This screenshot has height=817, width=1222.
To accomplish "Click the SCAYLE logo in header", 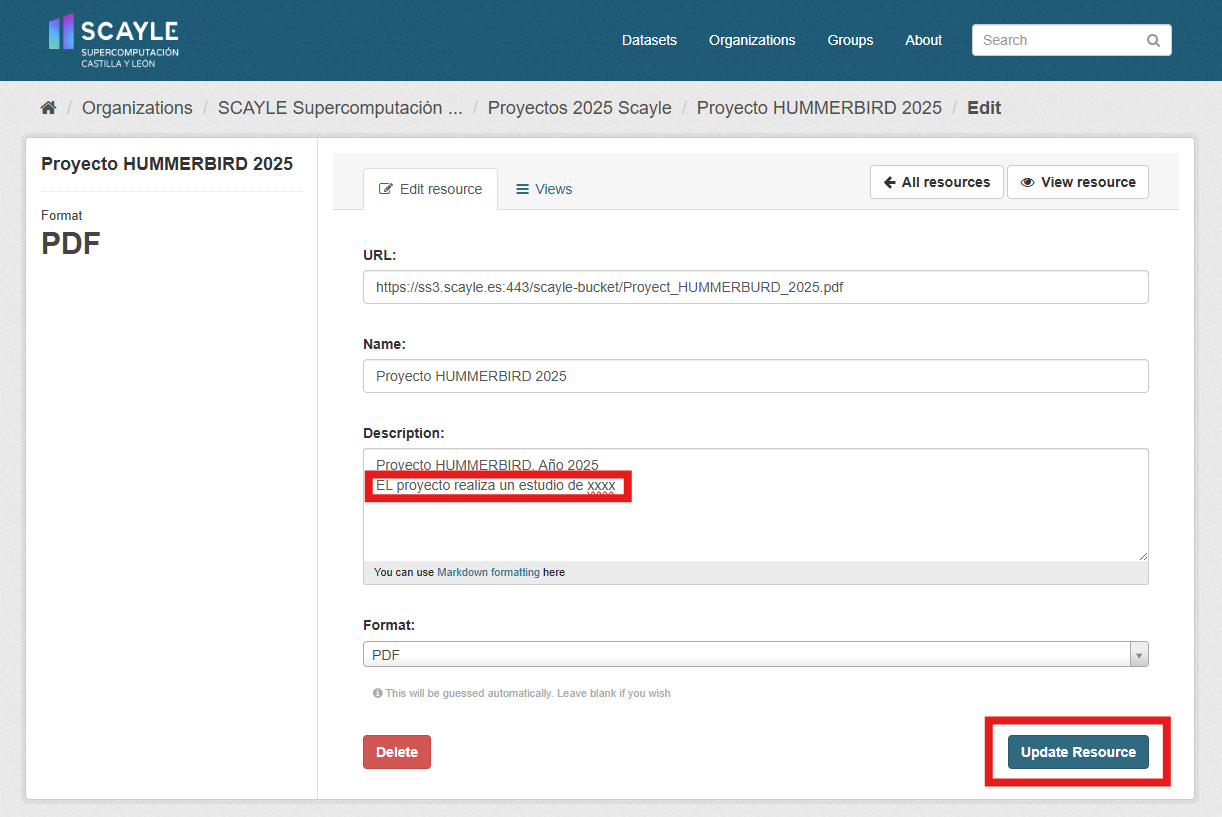I will 114,41.
